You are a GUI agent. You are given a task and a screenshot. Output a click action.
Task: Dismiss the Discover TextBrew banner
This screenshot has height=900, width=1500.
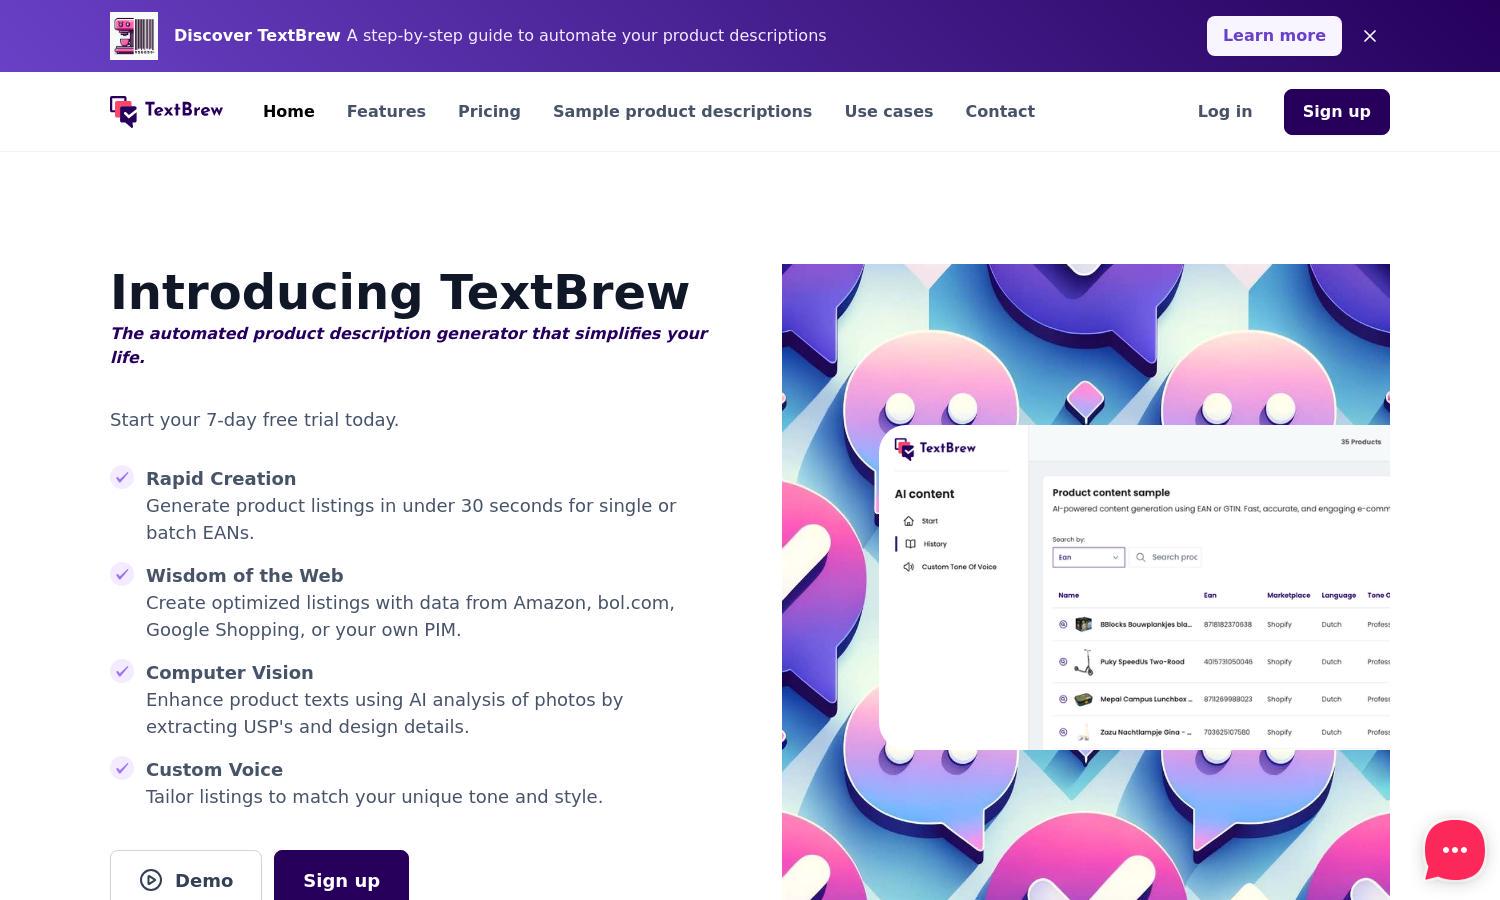tap(1370, 36)
